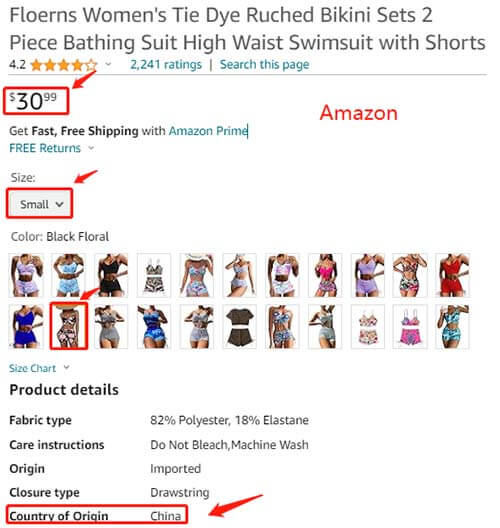Select the hot pink top swatch in top row

(x=325, y=275)
